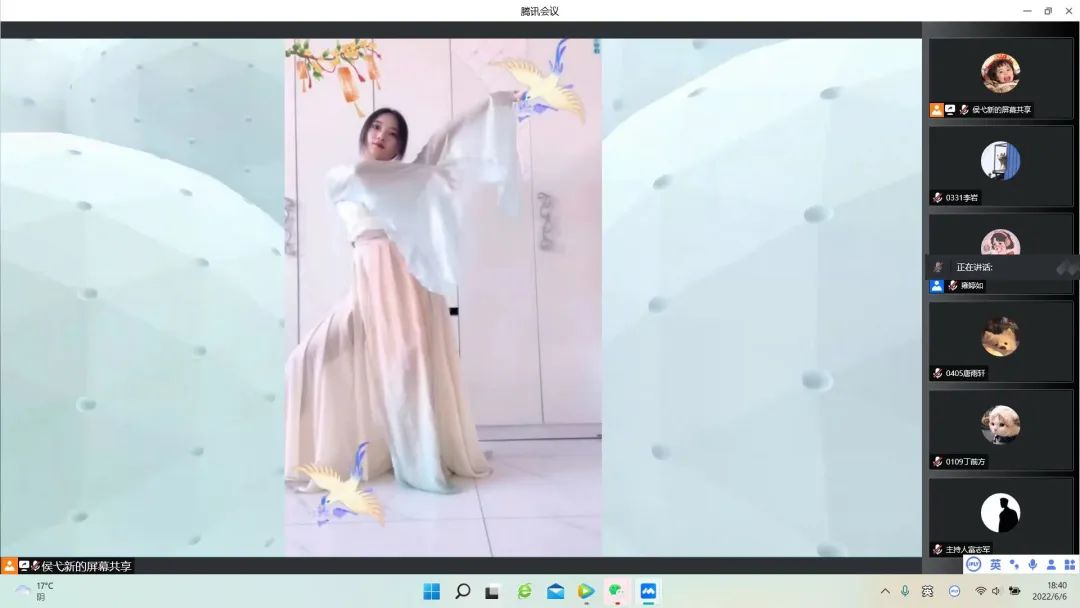
Task: Open the Windows Start menu
Action: click(x=431, y=591)
